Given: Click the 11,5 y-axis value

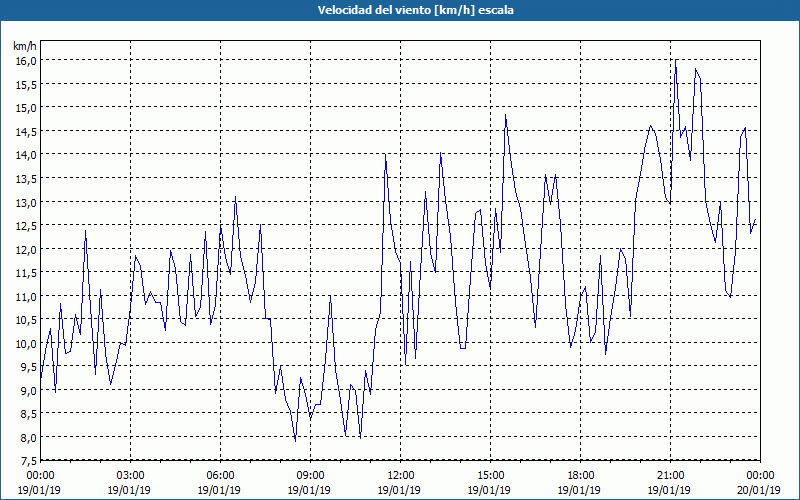Looking at the screenshot, I should point(27,272).
